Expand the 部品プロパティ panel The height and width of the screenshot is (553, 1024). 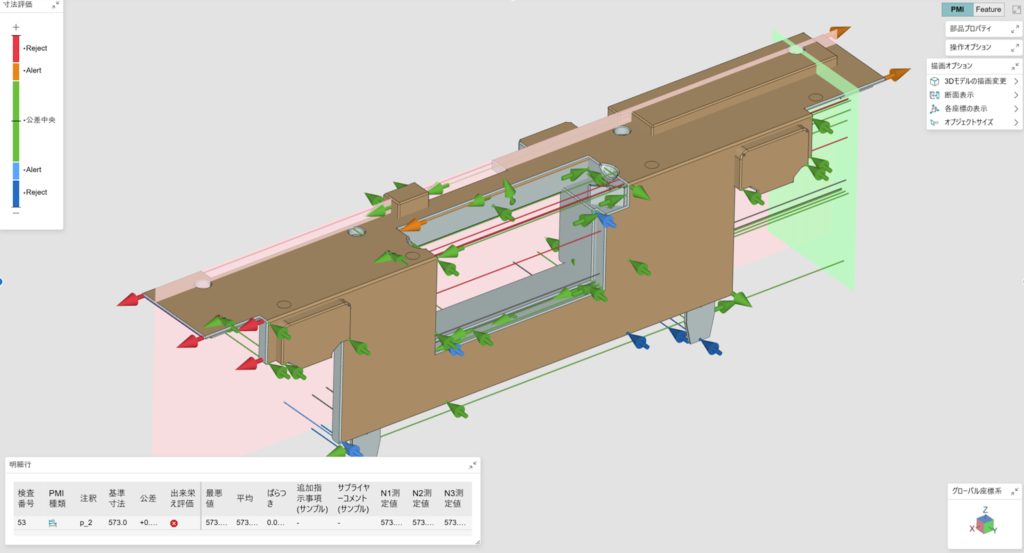point(1014,29)
